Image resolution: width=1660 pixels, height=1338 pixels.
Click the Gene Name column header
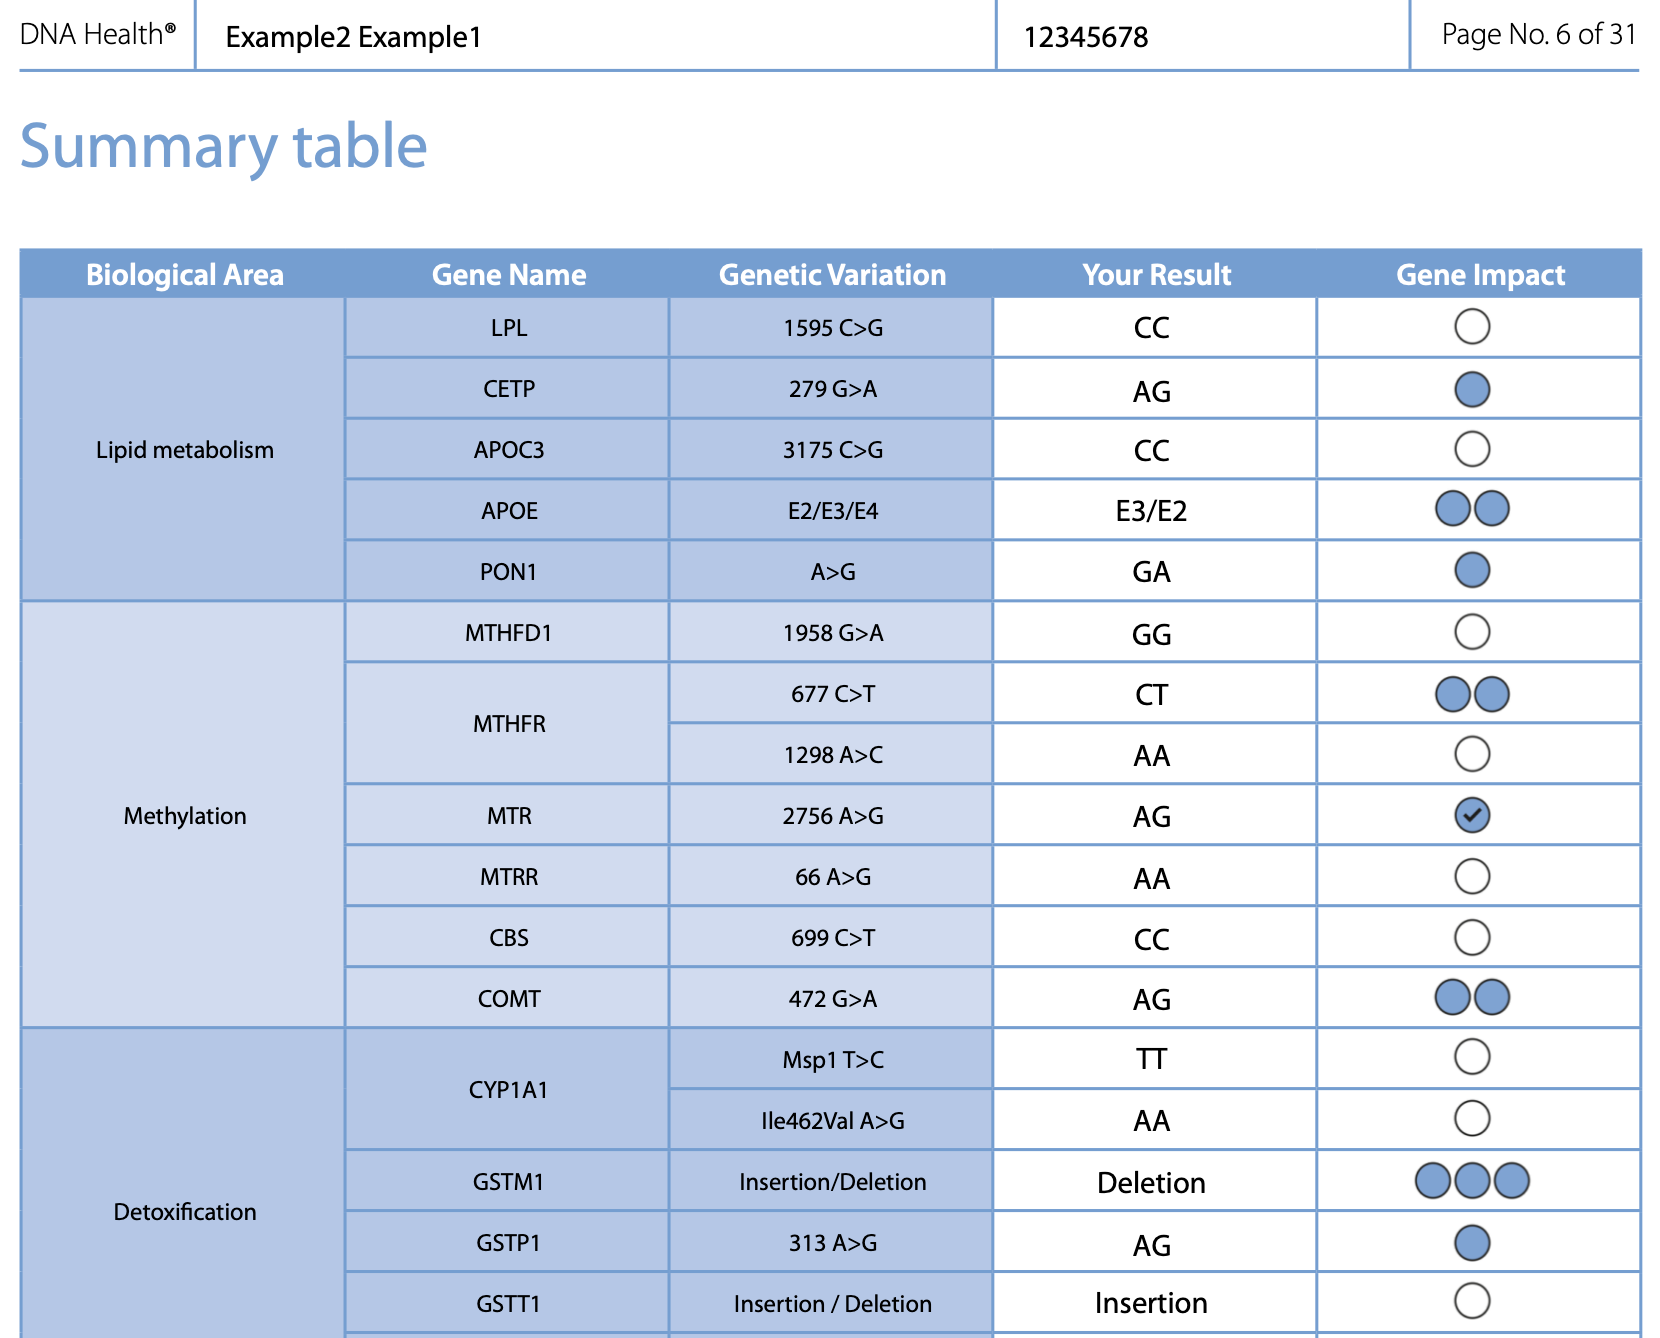pyautogui.click(x=509, y=274)
